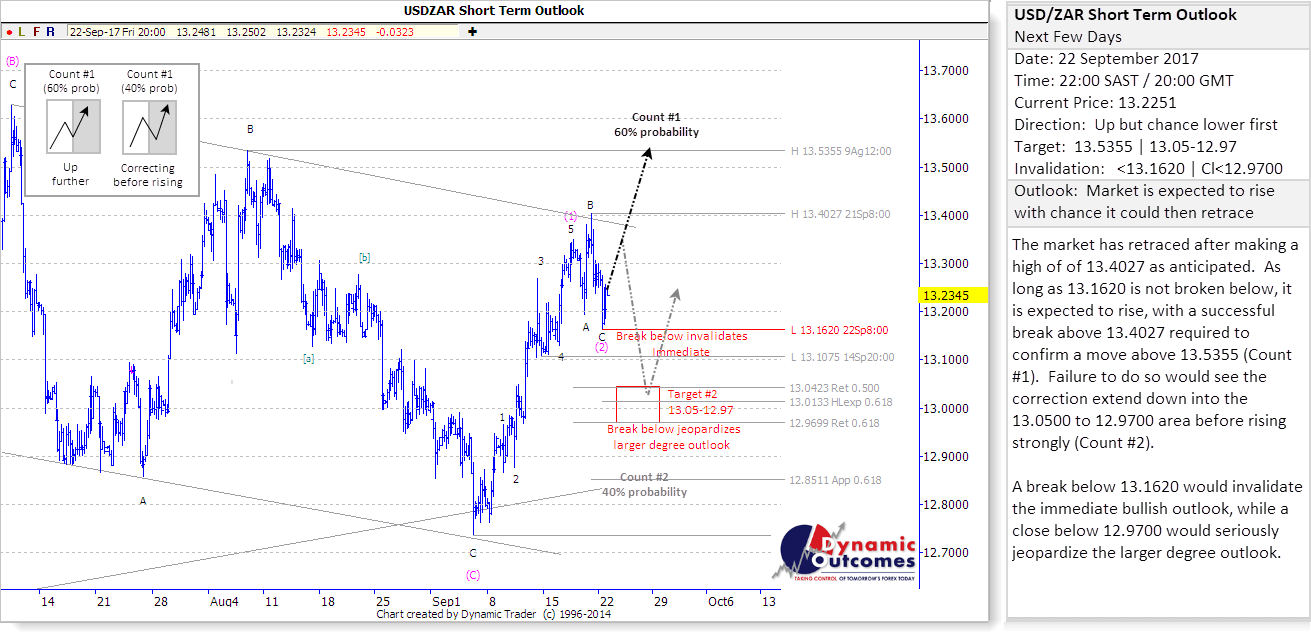
Task: Click the magenta (1) wave label
Action: 570,215
